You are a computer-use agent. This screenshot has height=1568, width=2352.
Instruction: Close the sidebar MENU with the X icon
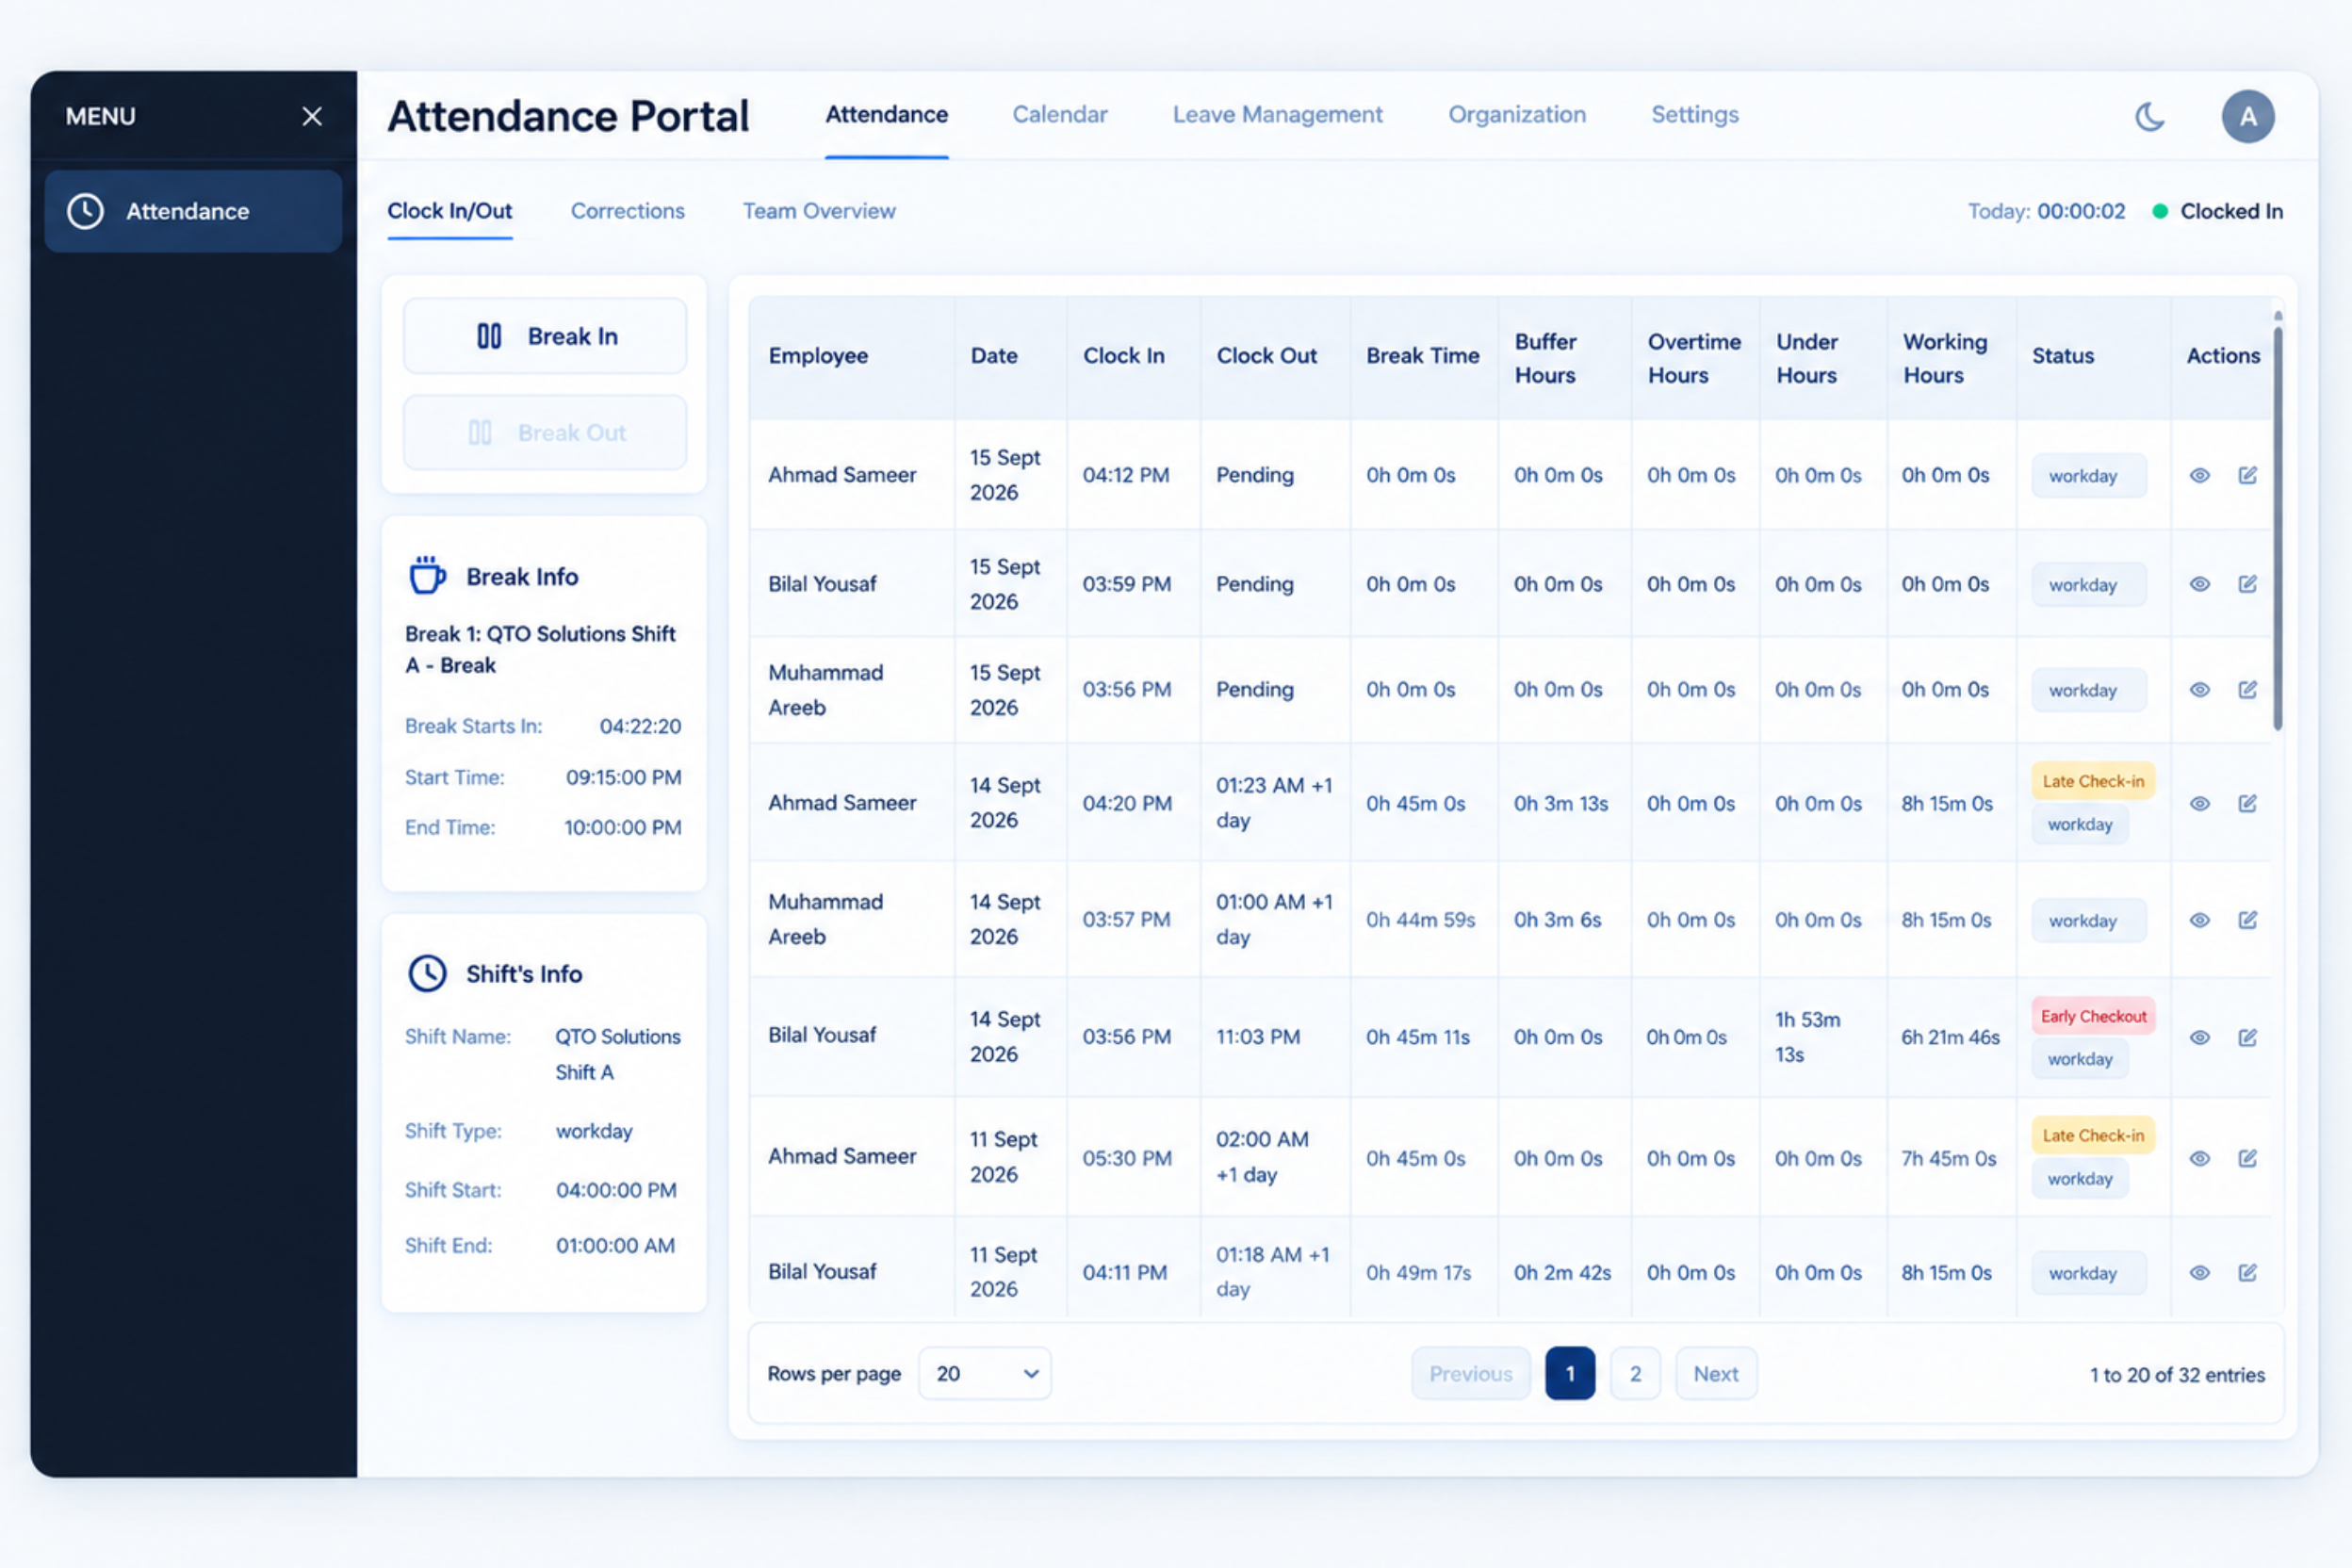coord(312,116)
